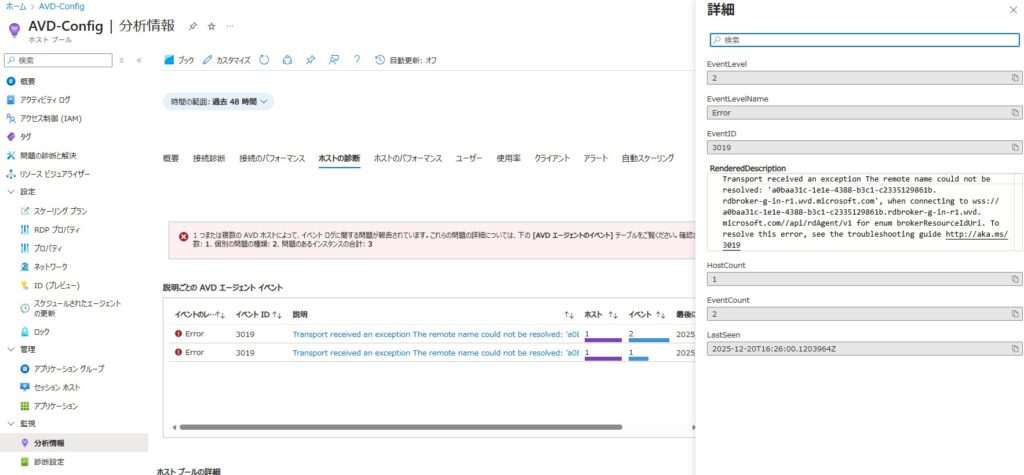Copy the EventID value 3019

1014,147
